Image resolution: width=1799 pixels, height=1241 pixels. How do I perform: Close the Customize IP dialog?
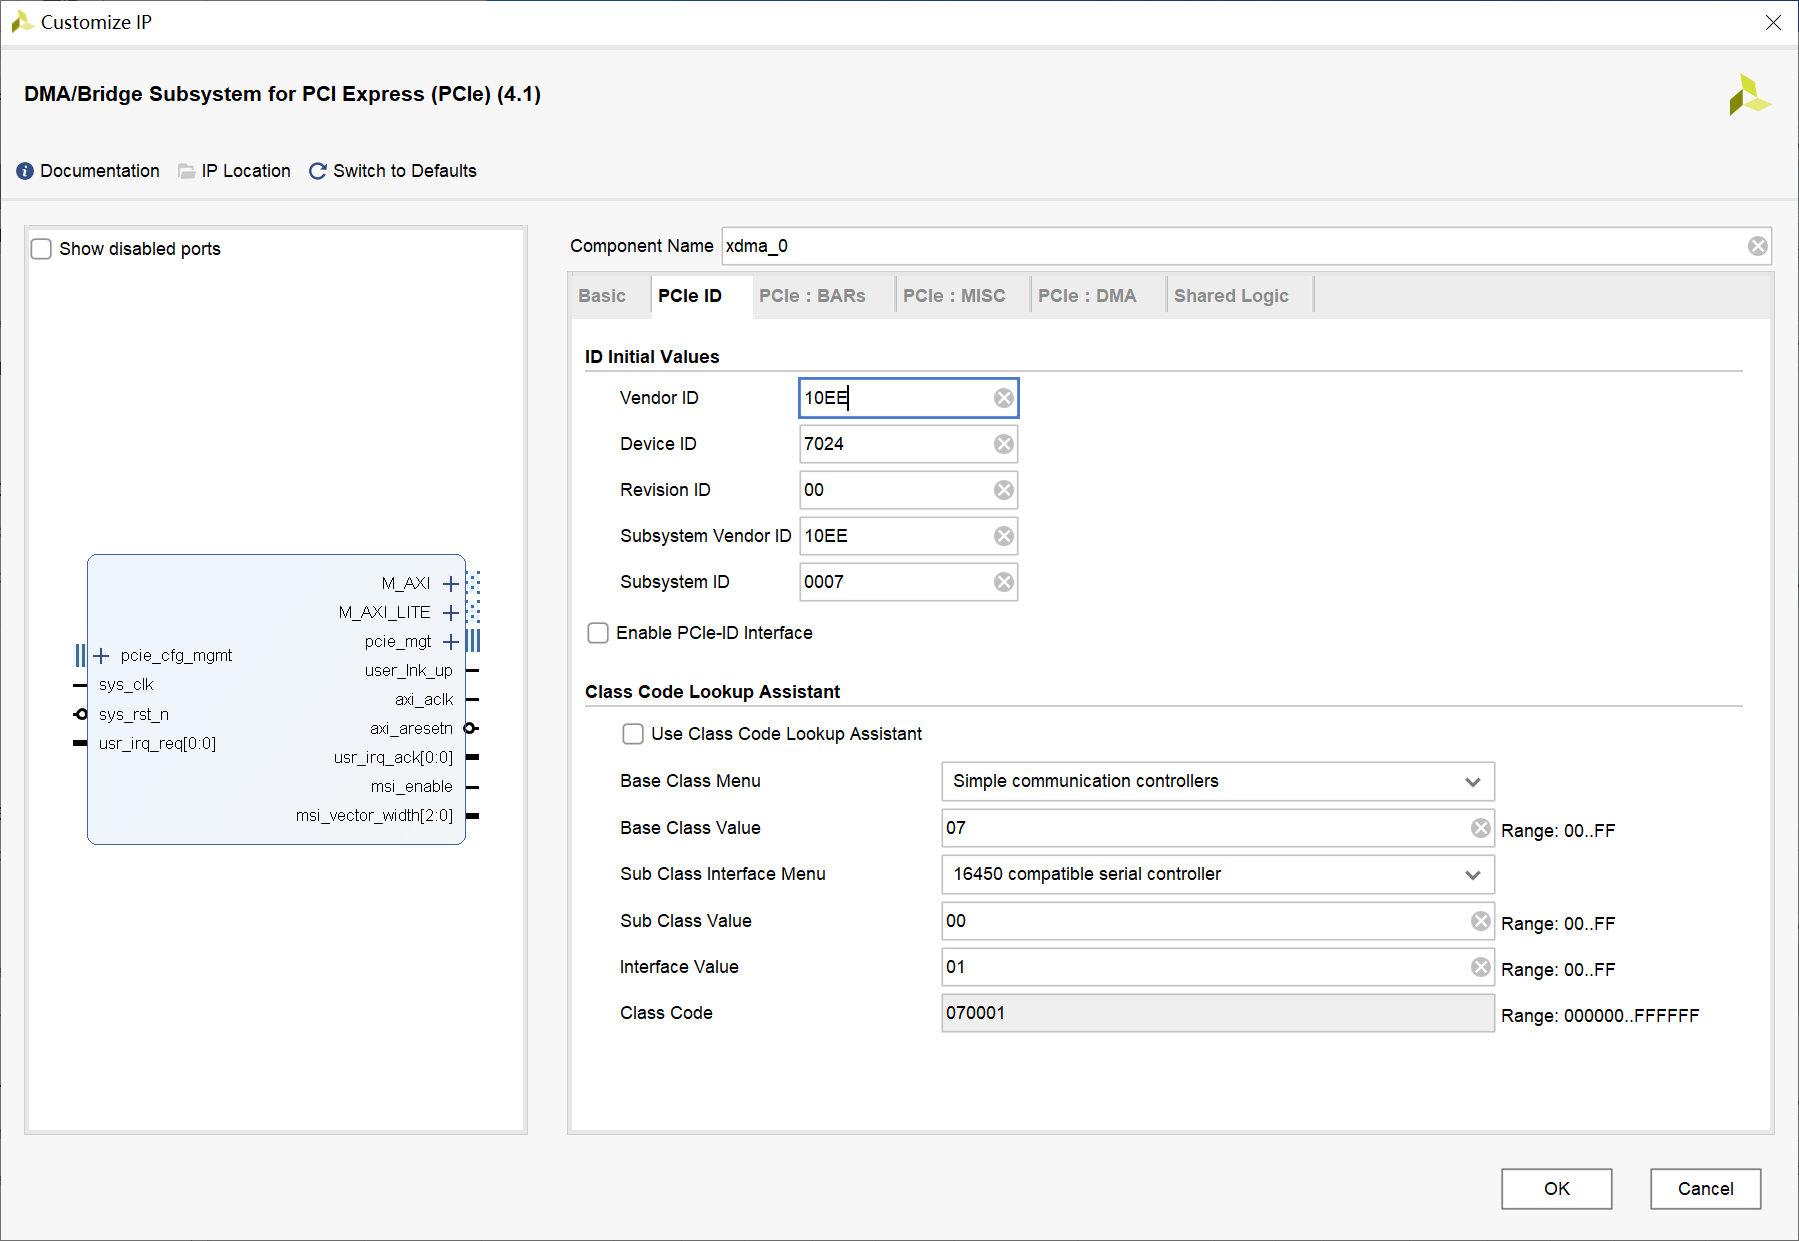(x=1773, y=22)
